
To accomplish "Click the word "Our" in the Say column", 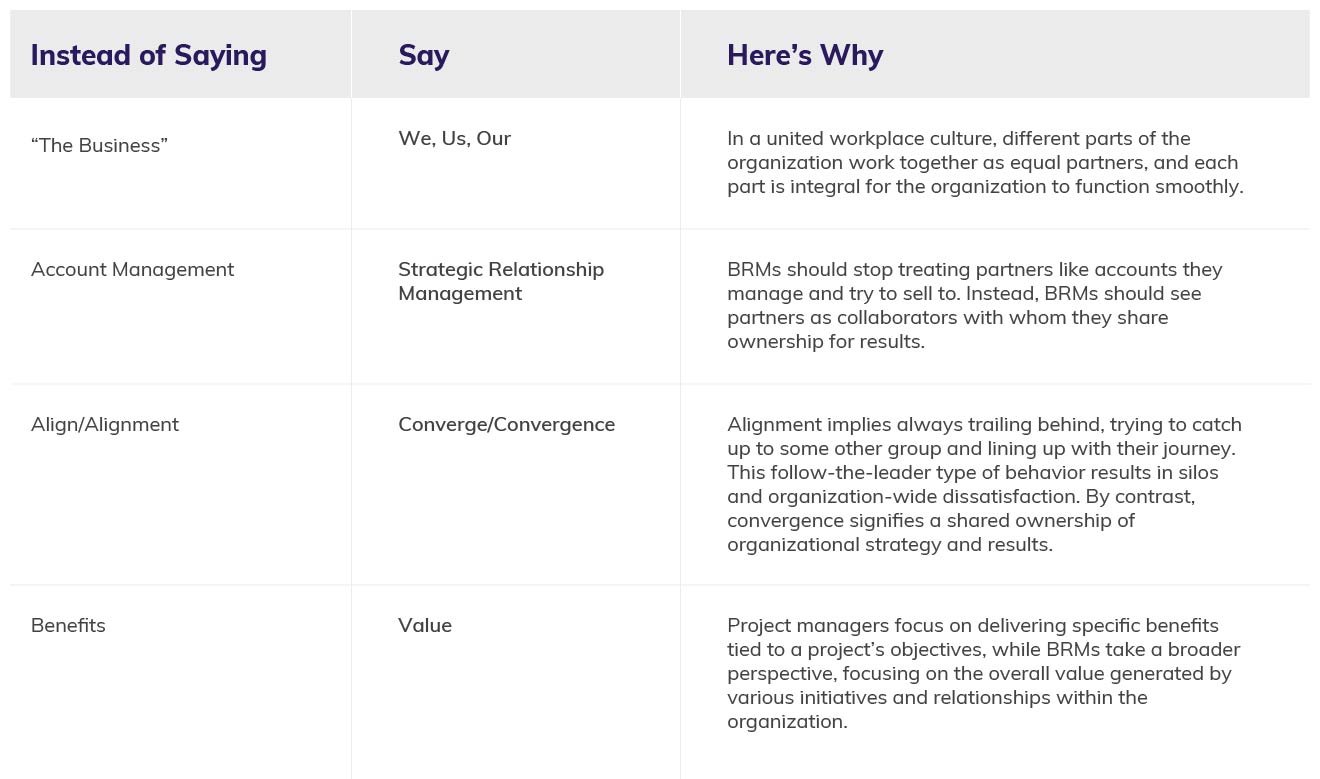I will [x=494, y=139].
